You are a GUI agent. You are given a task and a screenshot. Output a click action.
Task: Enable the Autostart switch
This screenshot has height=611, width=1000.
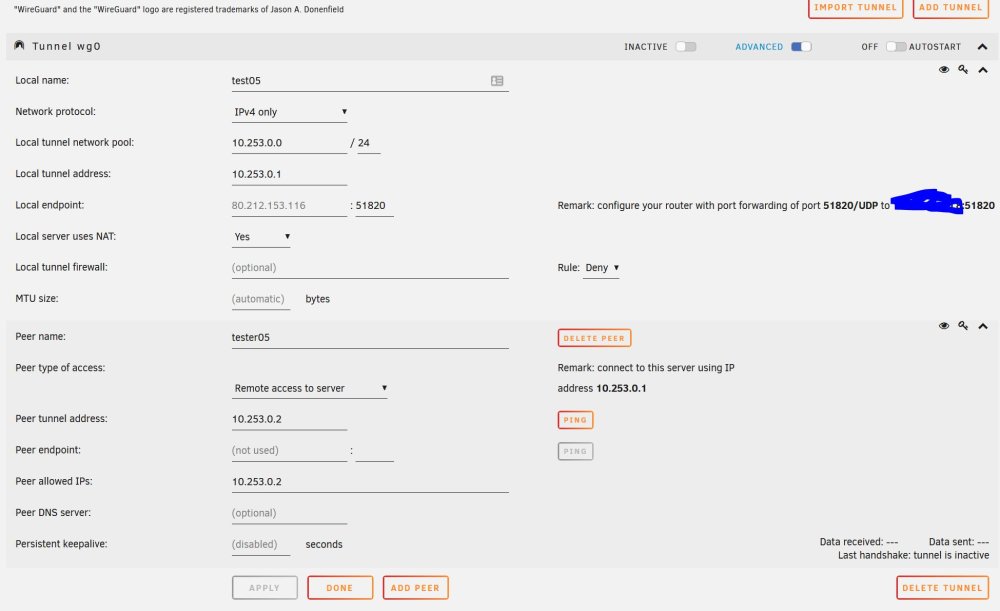(x=895, y=47)
